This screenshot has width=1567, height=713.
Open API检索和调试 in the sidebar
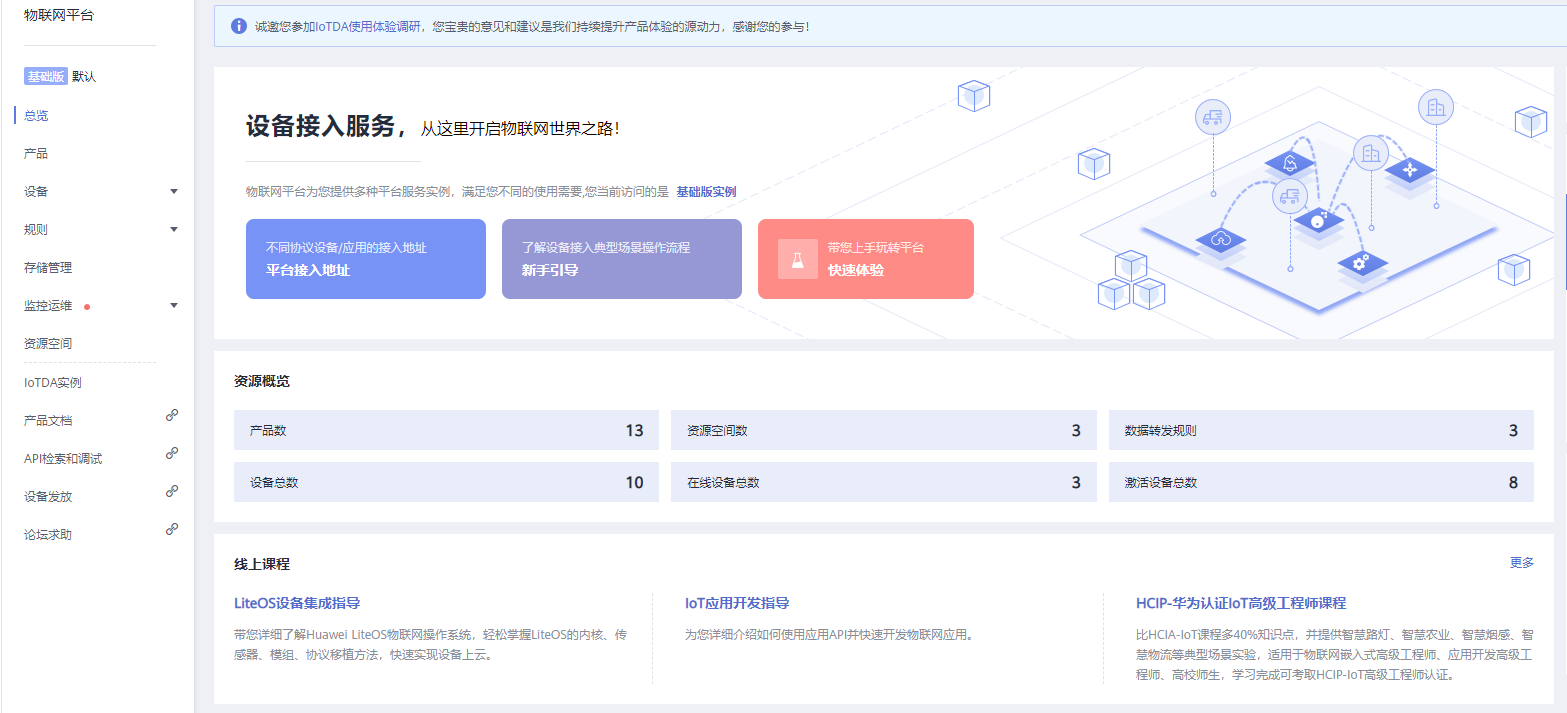click(x=63, y=459)
